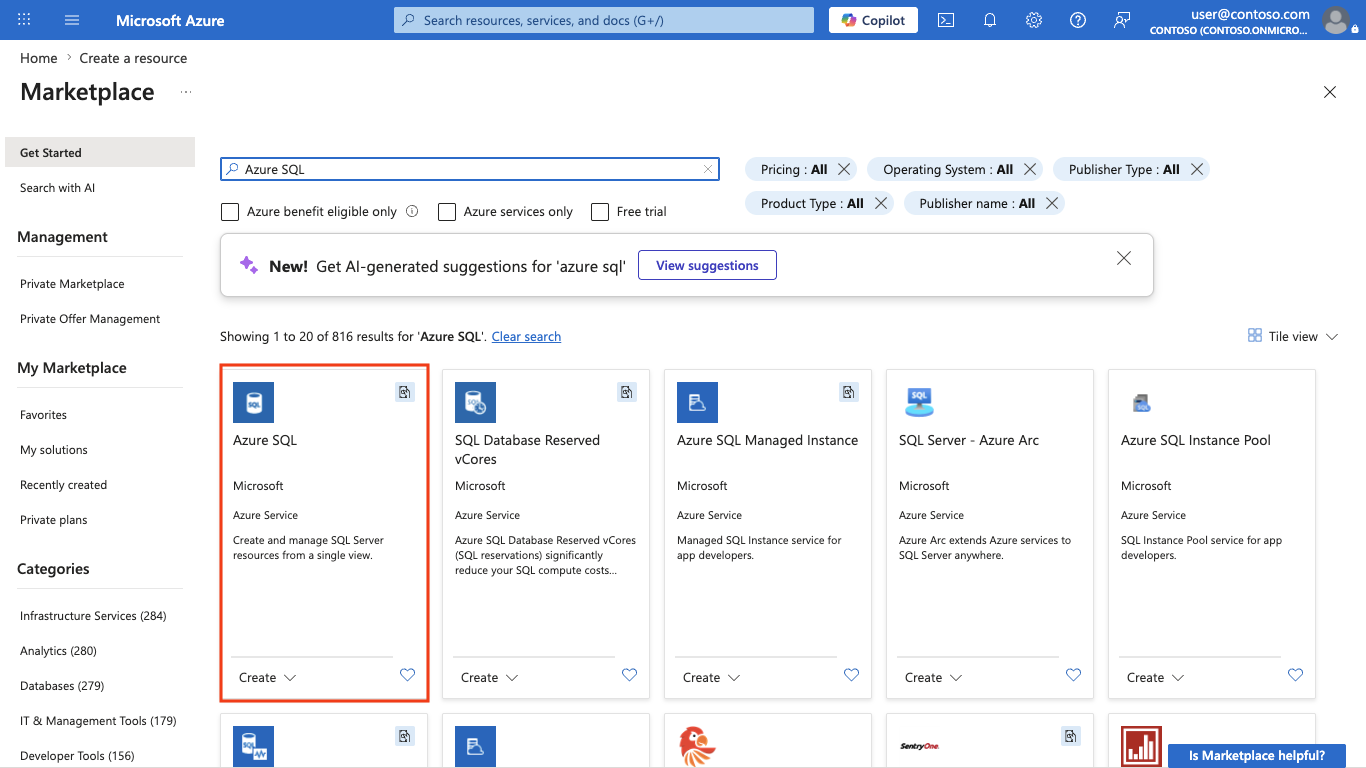Click Azure SQL Managed Instance logo
Viewport: 1366px width, 768px height.
[x=697, y=402]
